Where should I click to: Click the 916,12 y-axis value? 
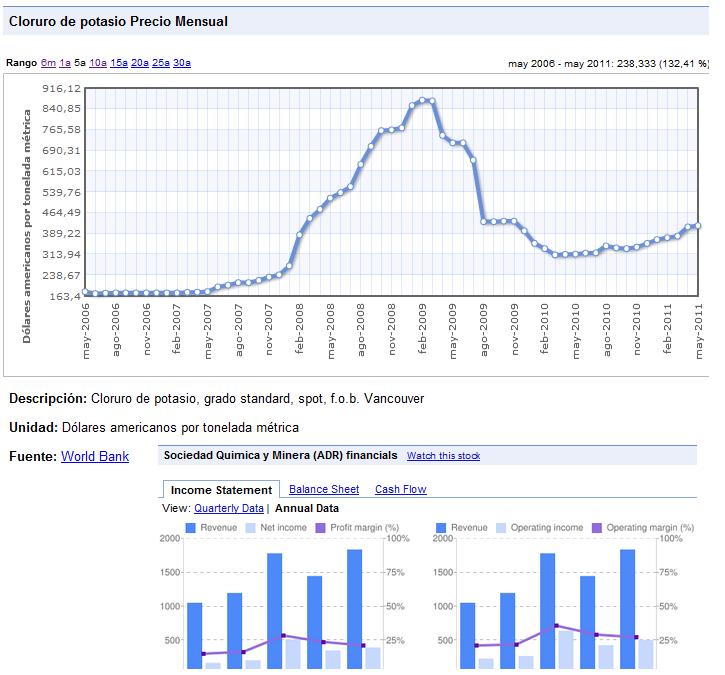pos(61,88)
